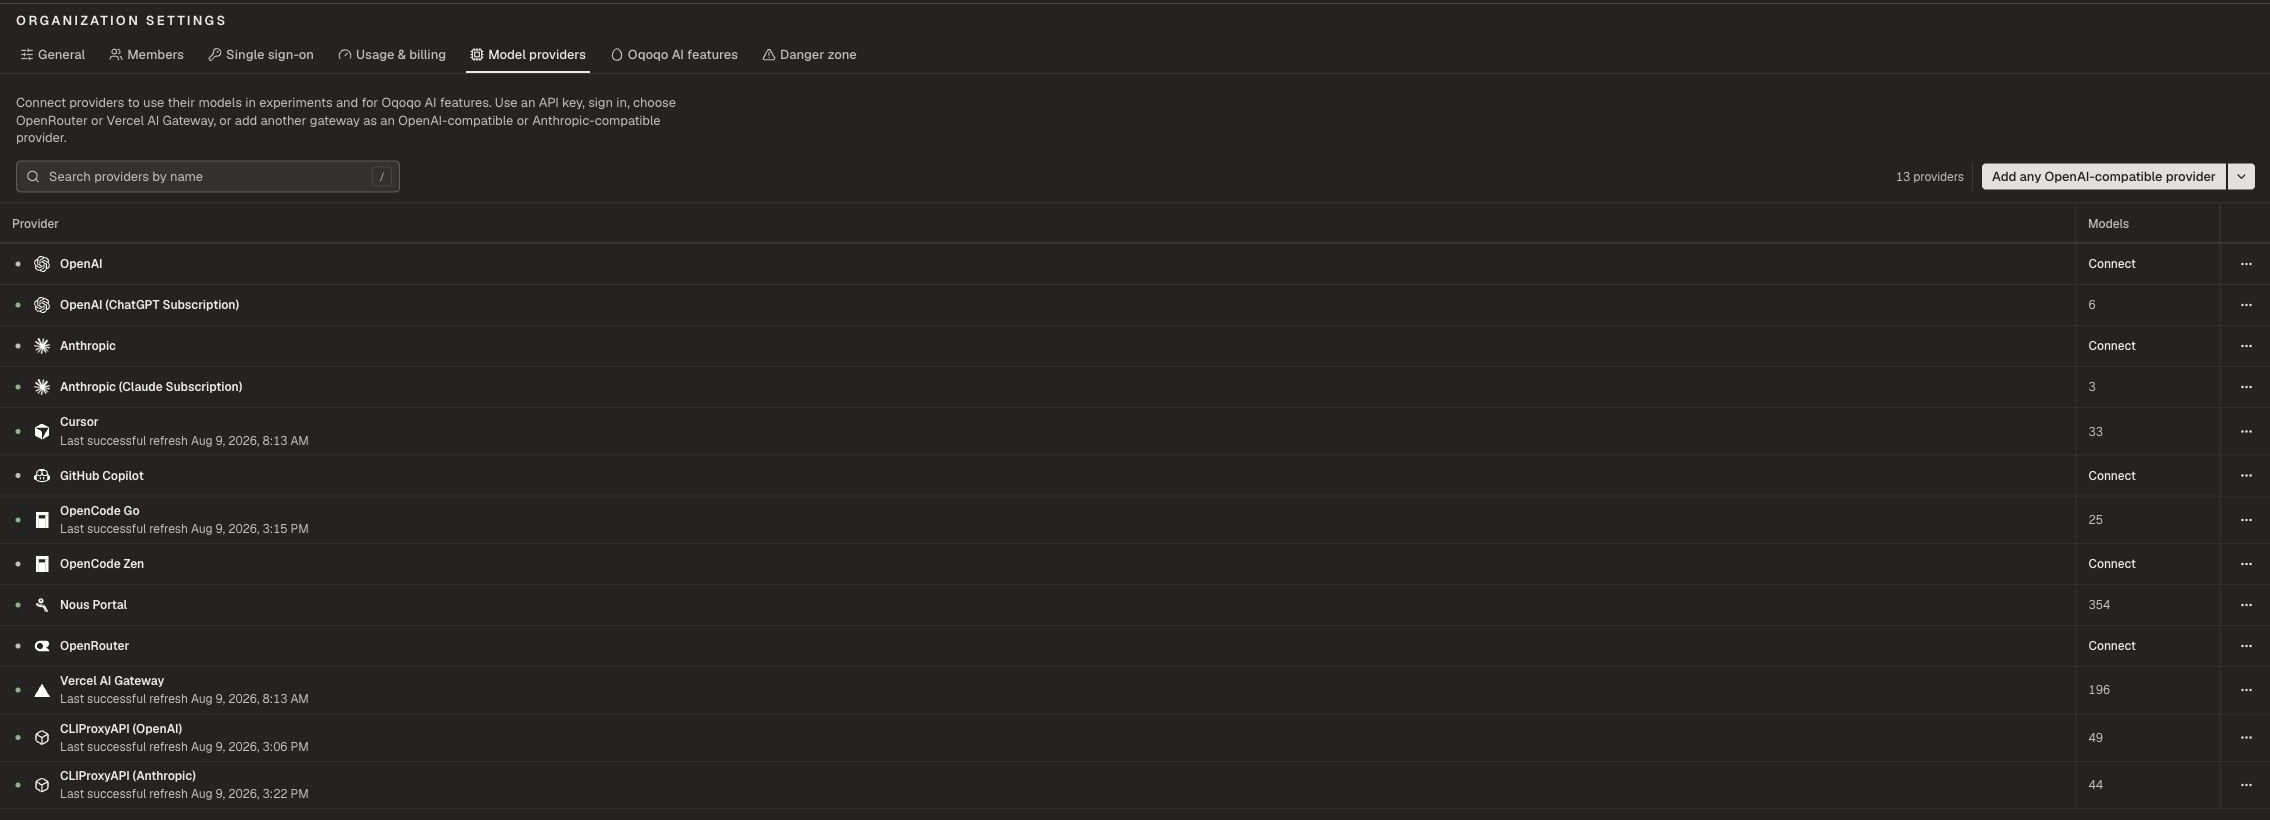The height and width of the screenshot is (820, 2270).
Task: Select the Model providers tab
Action: [528, 55]
